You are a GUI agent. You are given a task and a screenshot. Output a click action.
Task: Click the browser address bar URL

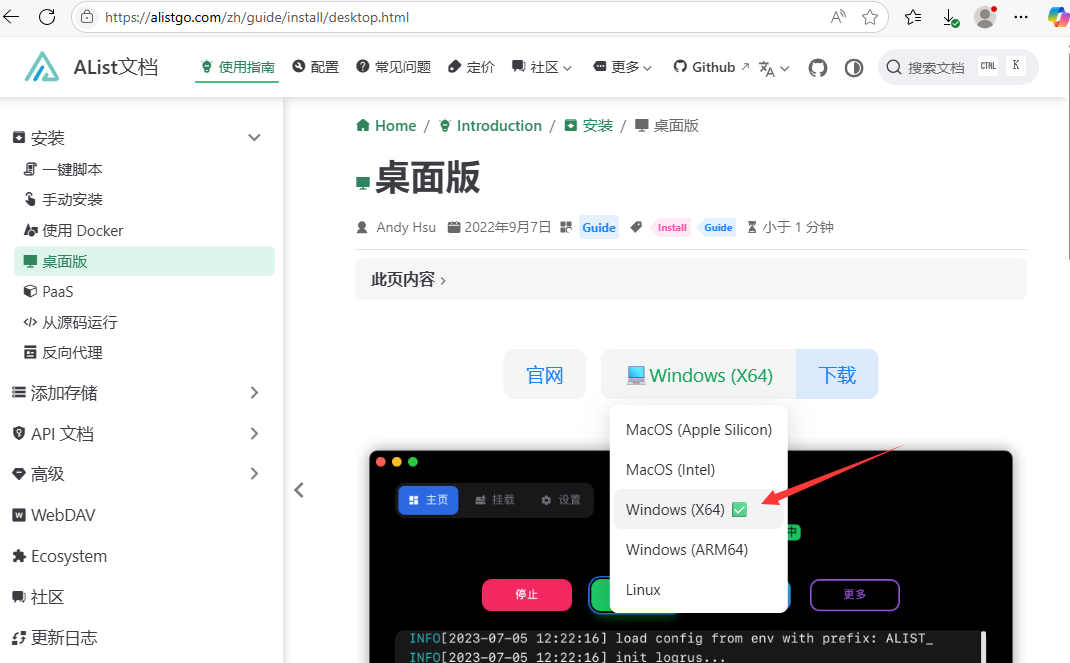pyautogui.click(x=257, y=17)
